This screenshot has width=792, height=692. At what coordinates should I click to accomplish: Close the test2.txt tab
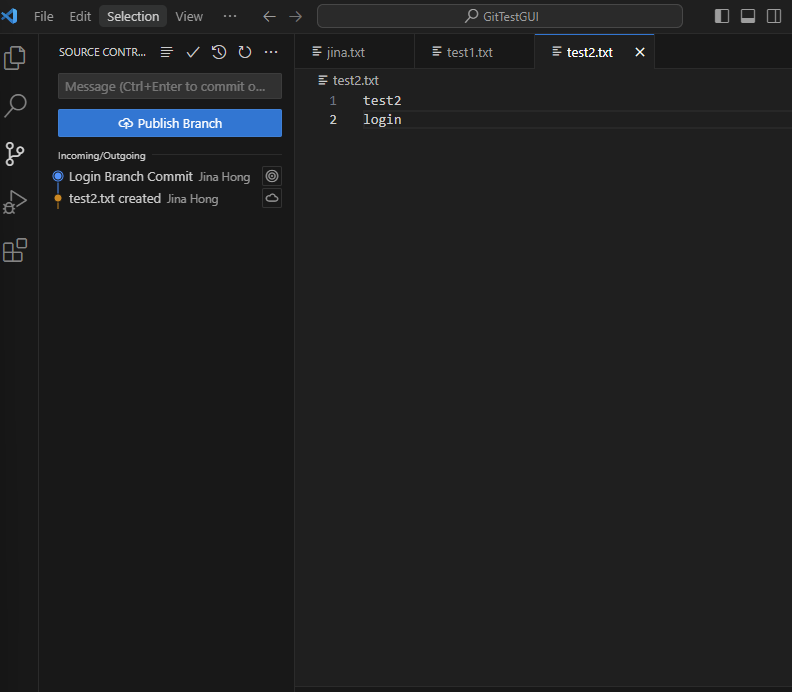coord(640,52)
